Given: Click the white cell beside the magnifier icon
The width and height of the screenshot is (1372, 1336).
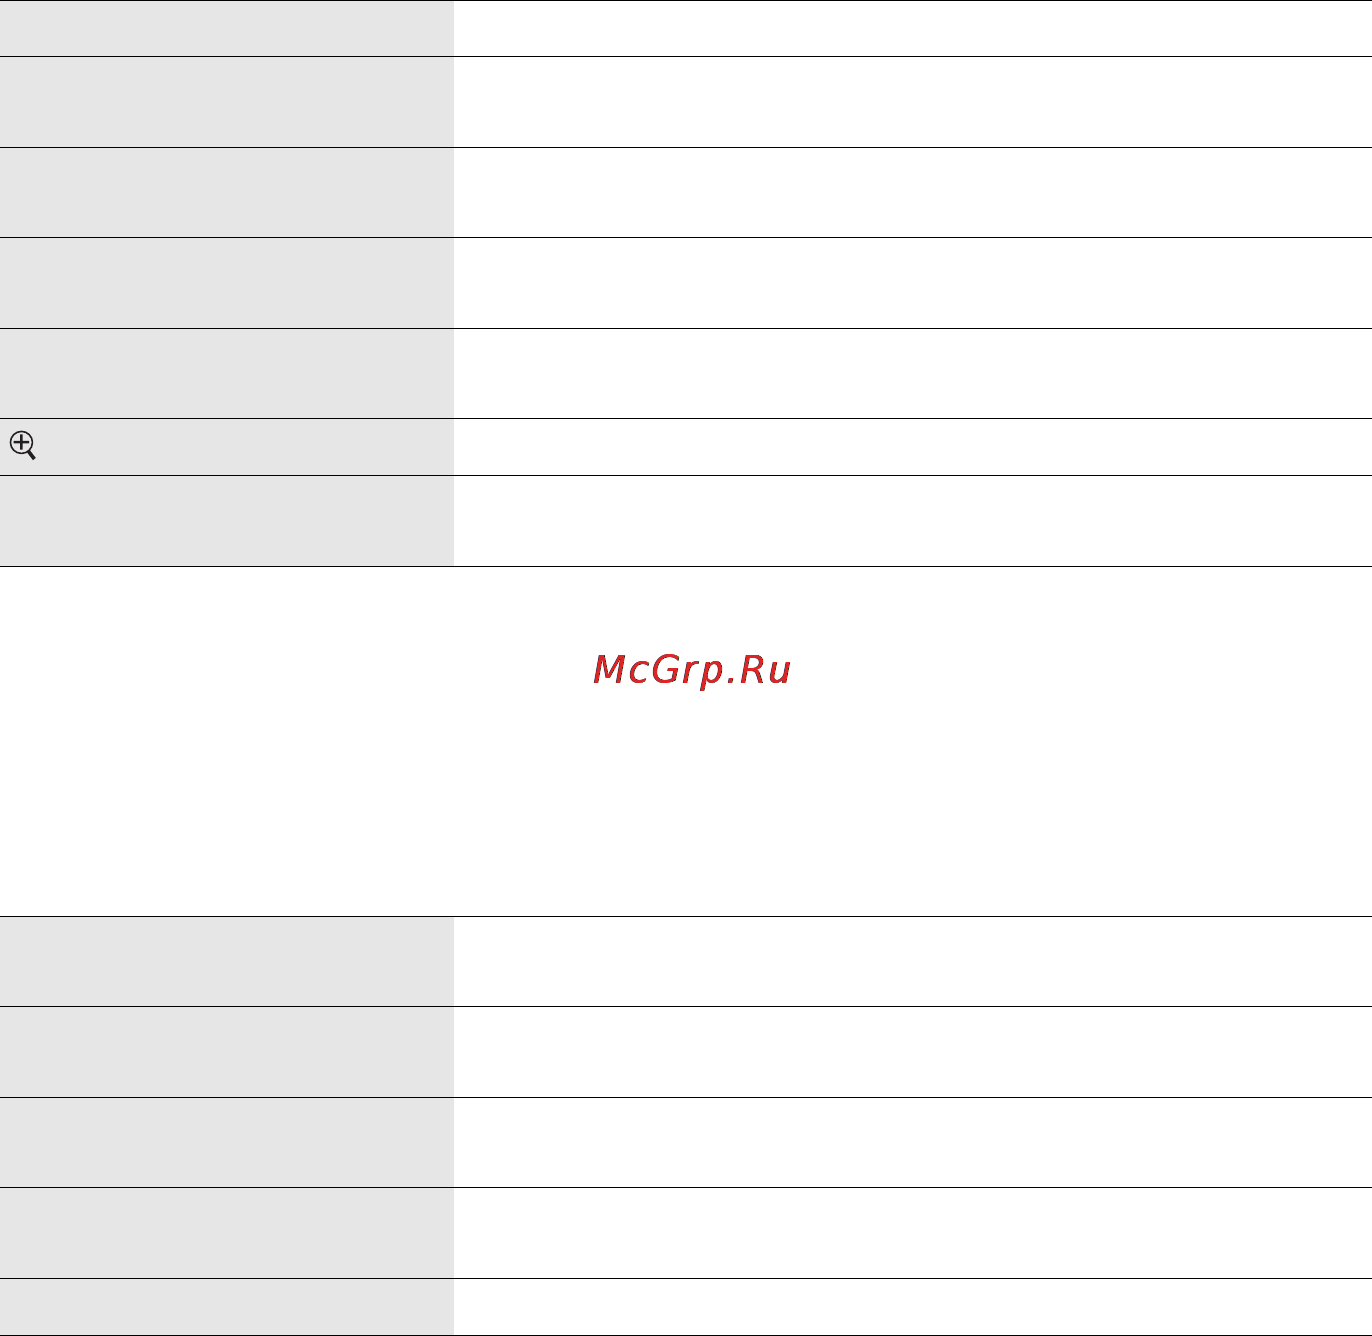Looking at the screenshot, I should 913,447.
